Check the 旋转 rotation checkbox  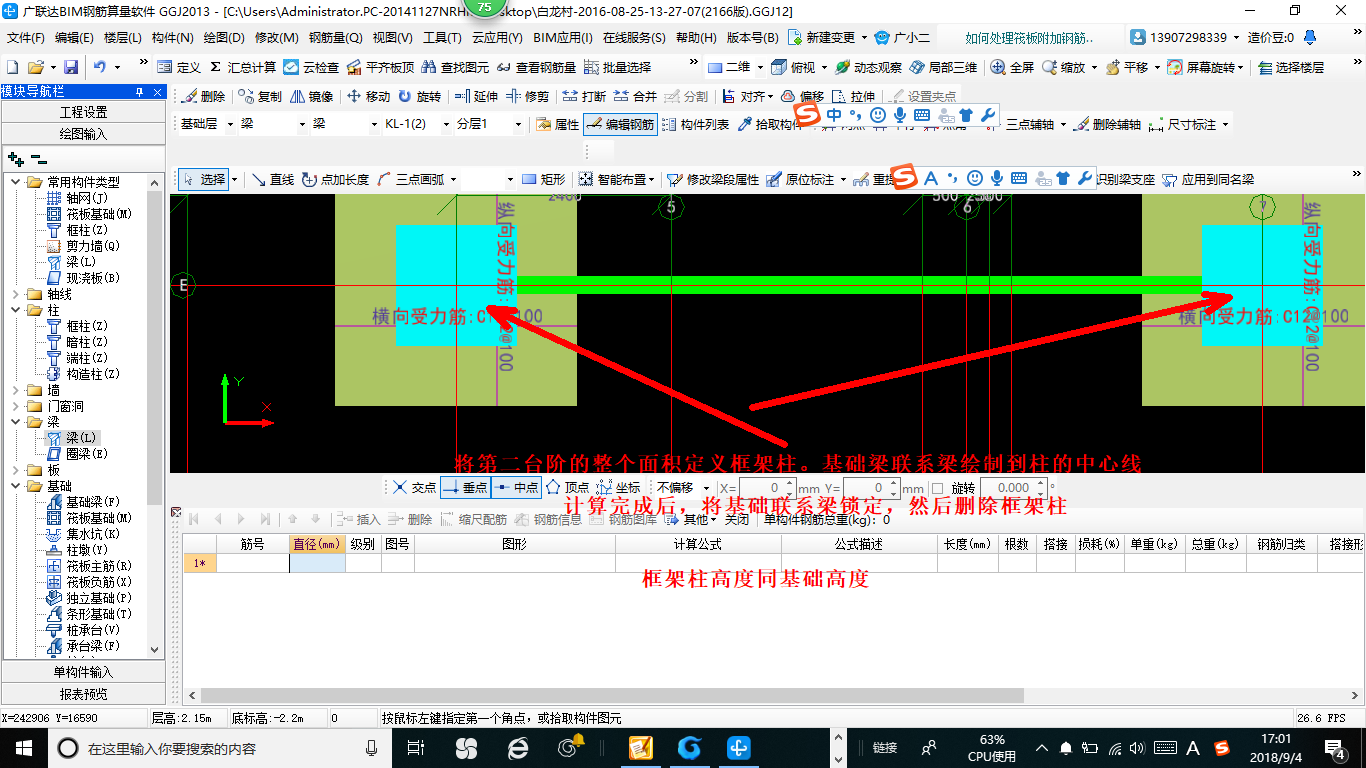click(x=938, y=488)
